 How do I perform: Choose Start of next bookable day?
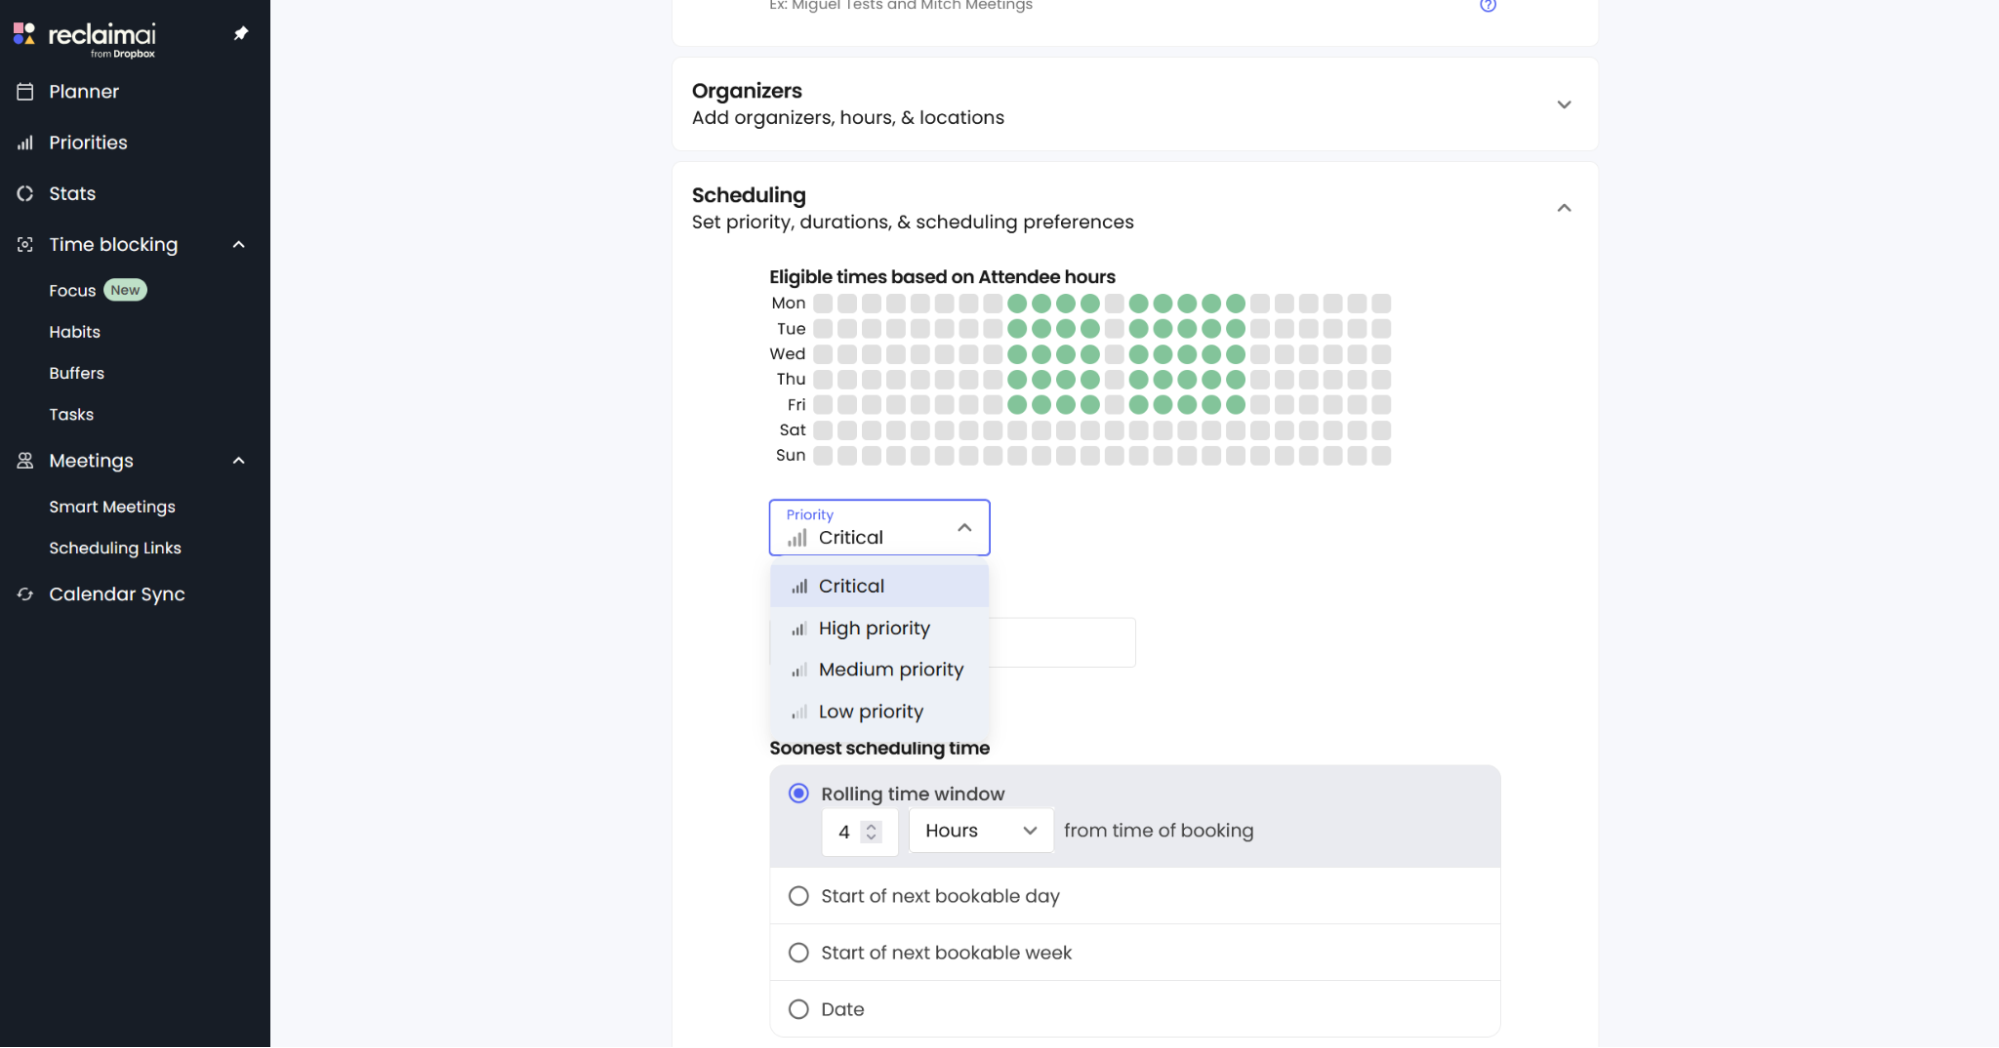point(798,896)
